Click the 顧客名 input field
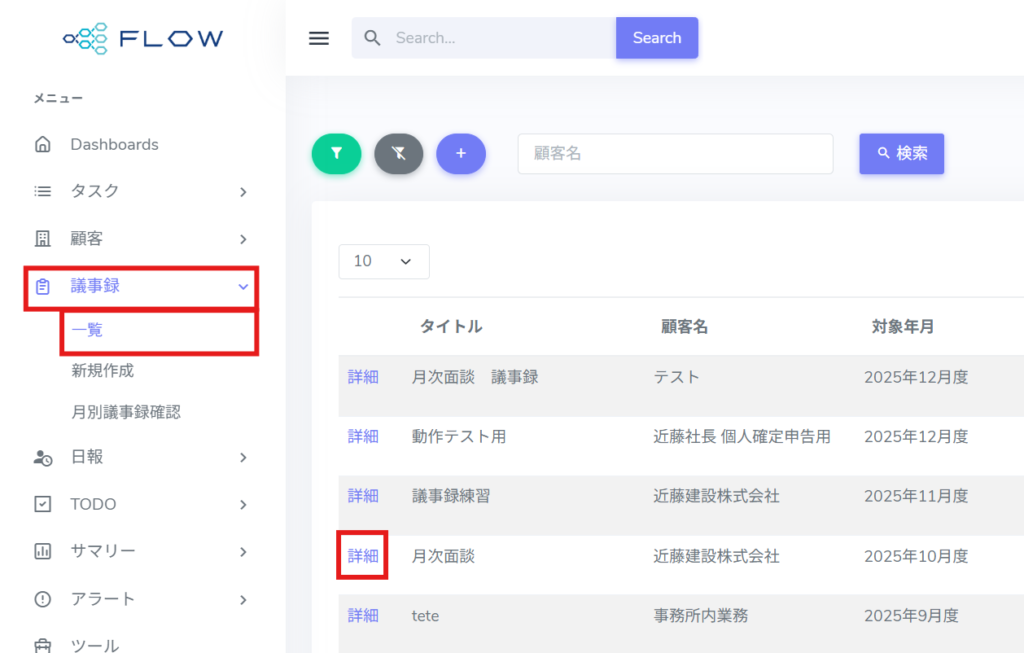This screenshot has height=653, width=1024. (x=675, y=154)
